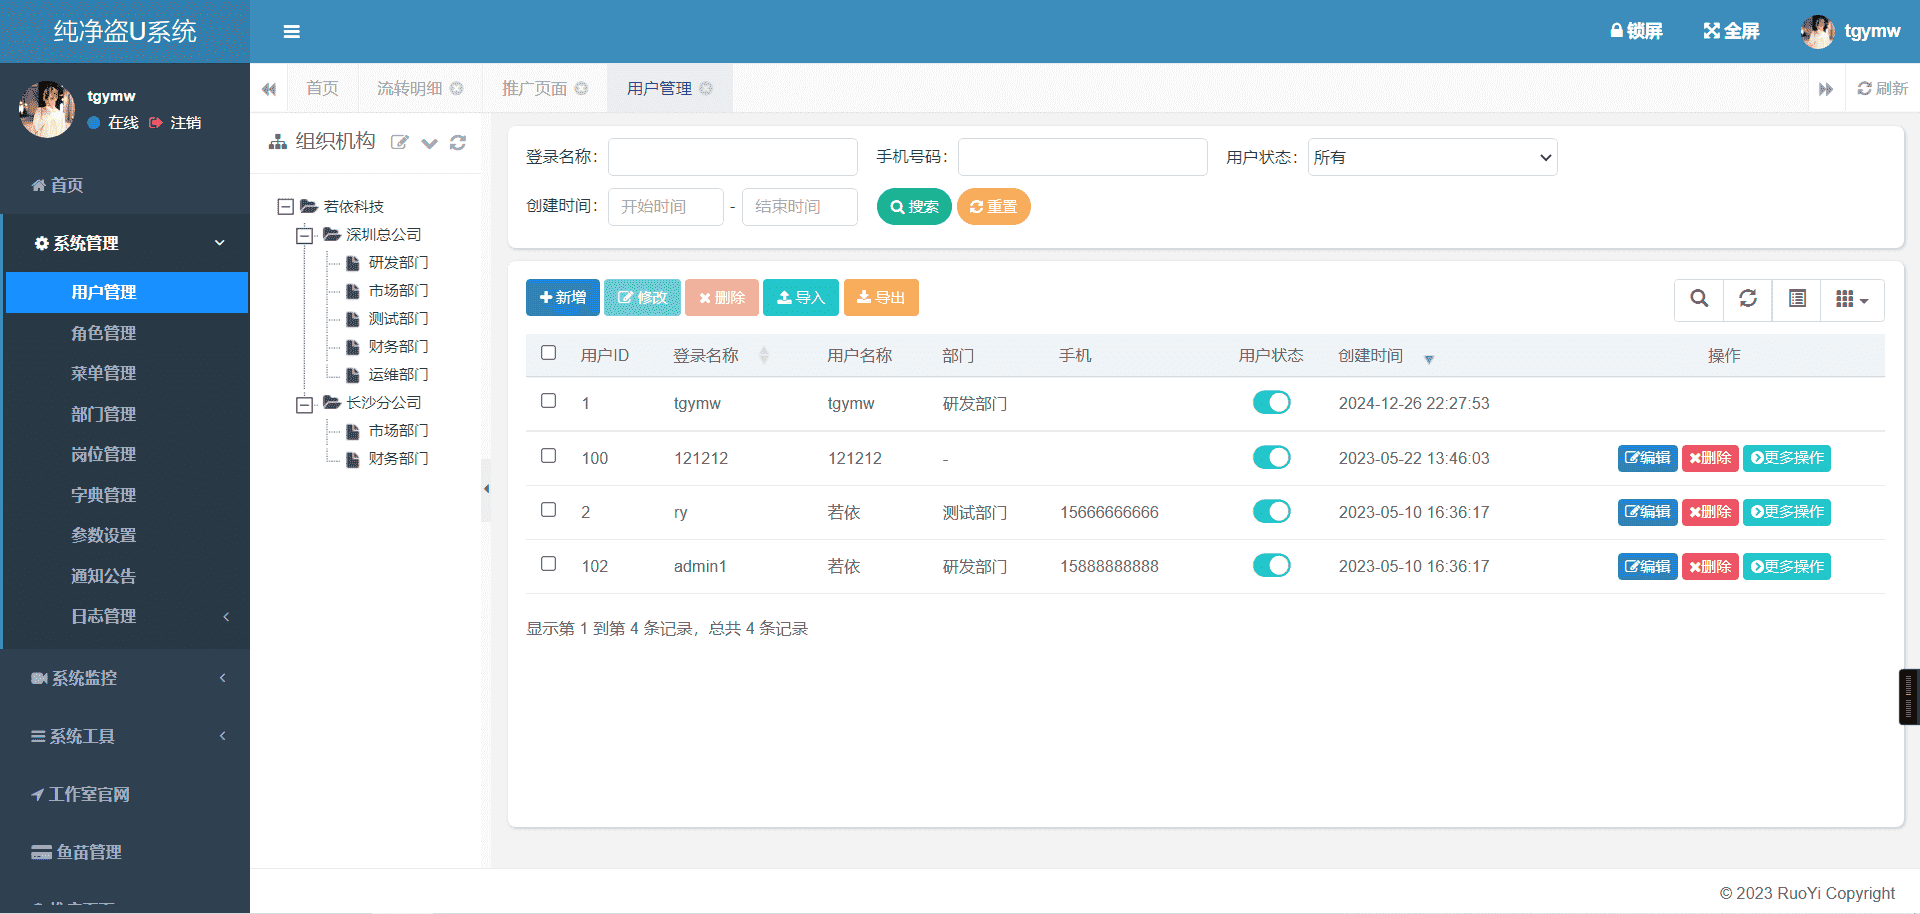Switch to the 推广页面 tab
The image size is (1920, 914).
point(534,89)
